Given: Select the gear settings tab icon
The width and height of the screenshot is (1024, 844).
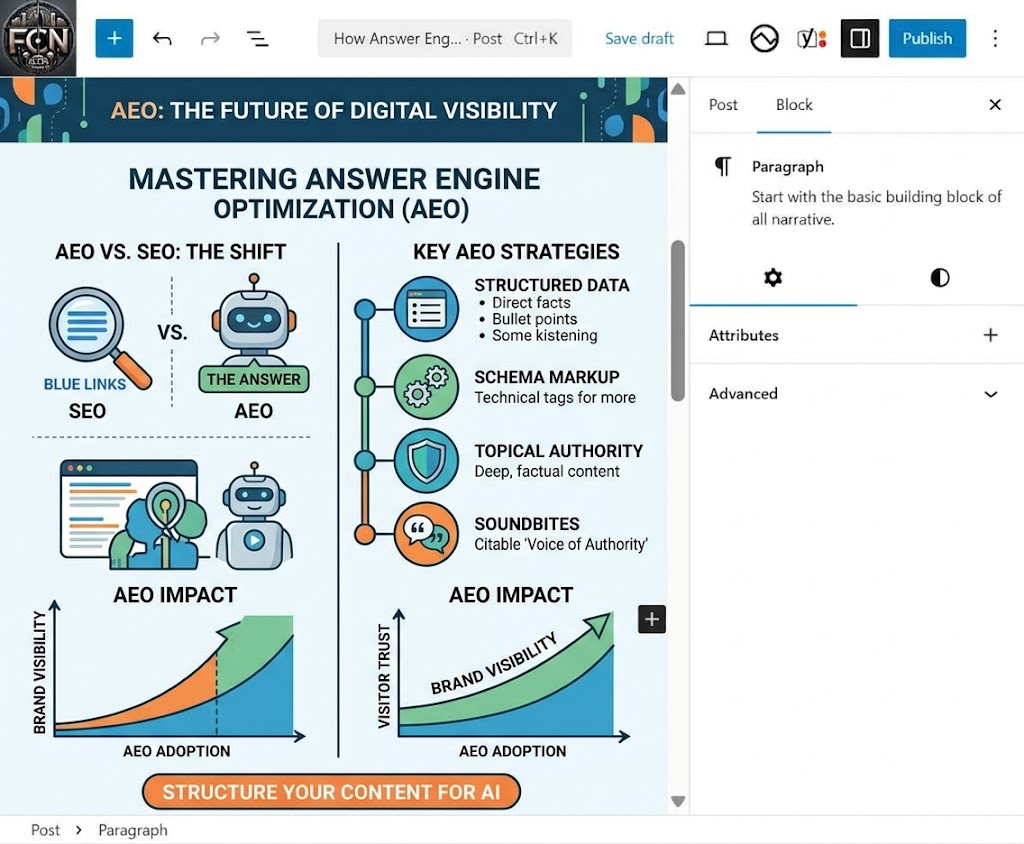Looking at the screenshot, I should click(x=773, y=277).
